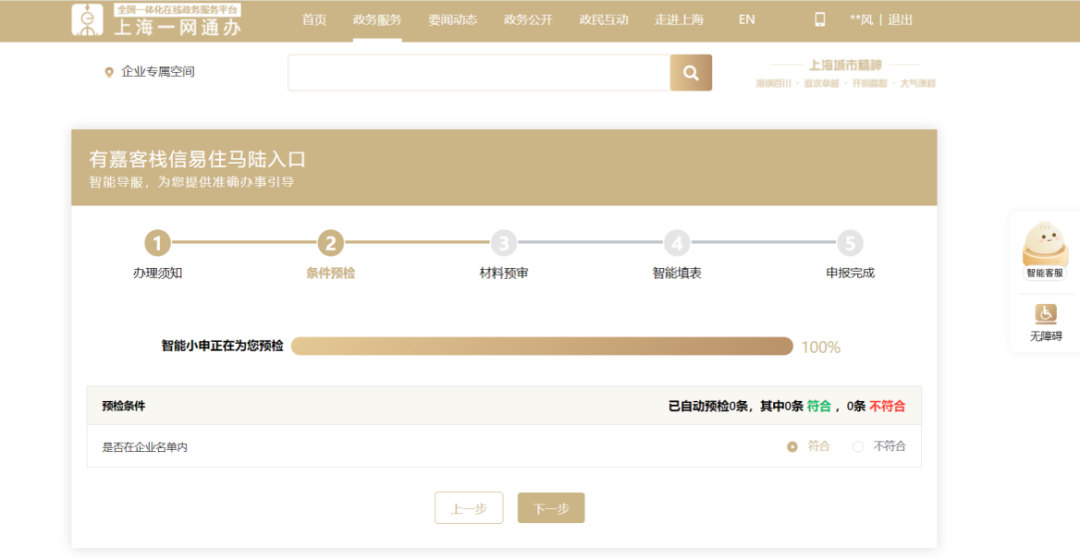The height and width of the screenshot is (560, 1080).
Task: Click step 1 办理须知 circle
Action: 157,243
